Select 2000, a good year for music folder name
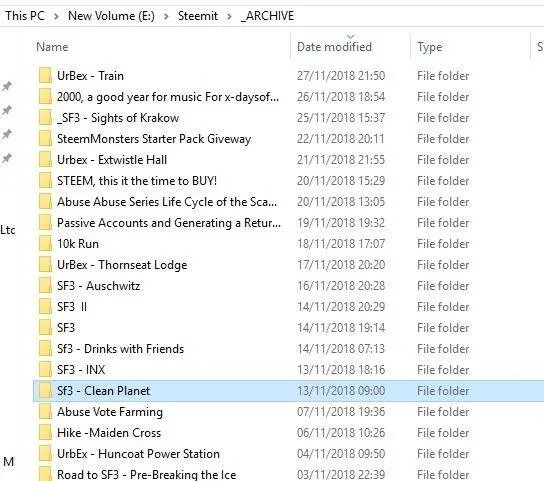The height and width of the screenshot is (481, 544). click(x=168, y=97)
